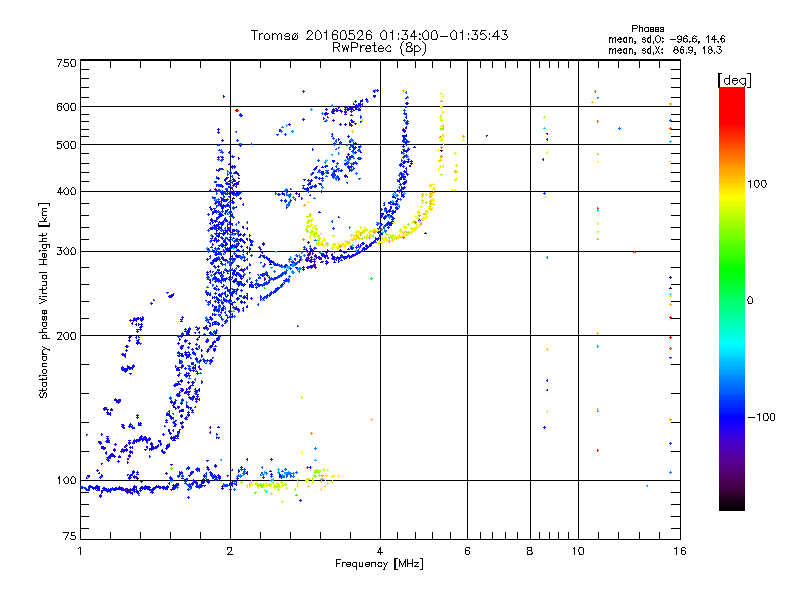Click the y-axis tick label '300'
The image size is (800, 600).
66,252
